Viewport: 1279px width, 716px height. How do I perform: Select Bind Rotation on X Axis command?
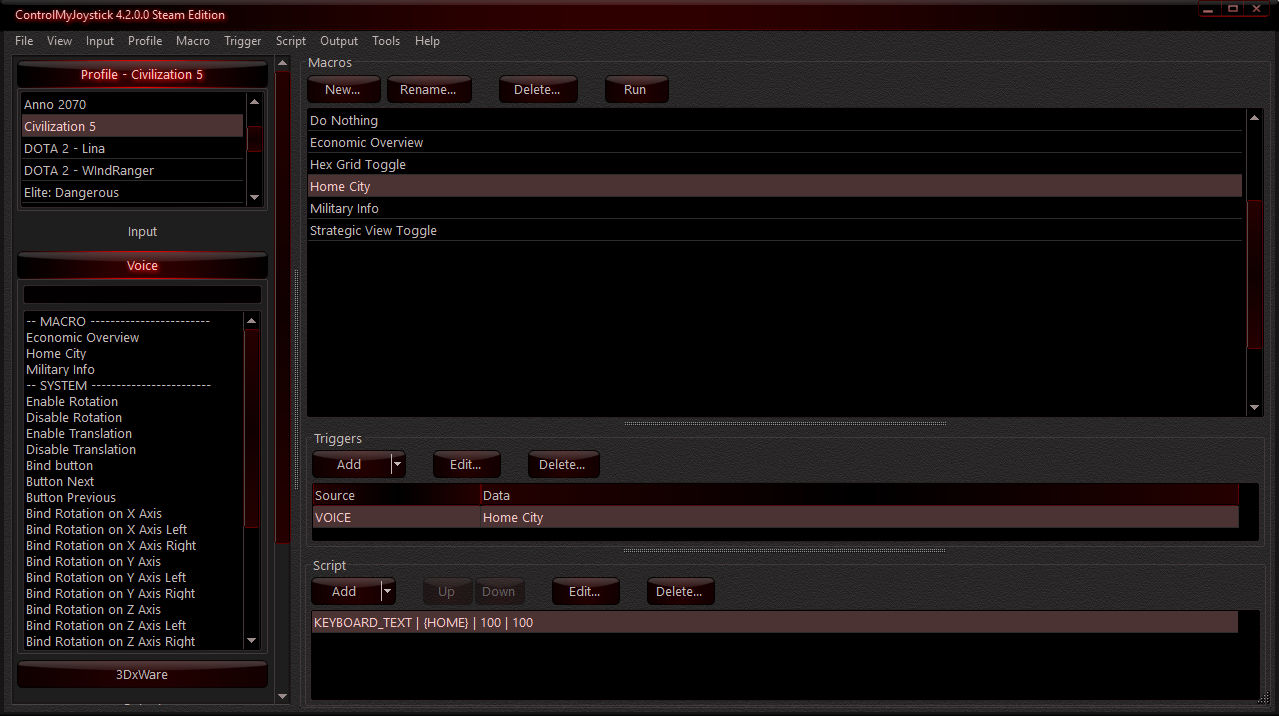94,513
